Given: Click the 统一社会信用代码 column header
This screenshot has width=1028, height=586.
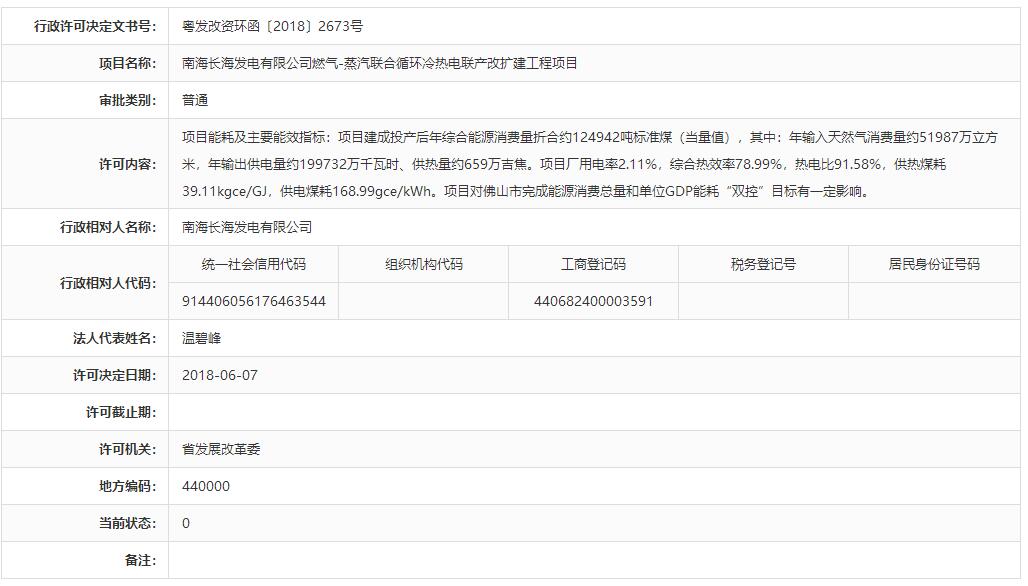Looking at the screenshot, I should coord(254,265).
